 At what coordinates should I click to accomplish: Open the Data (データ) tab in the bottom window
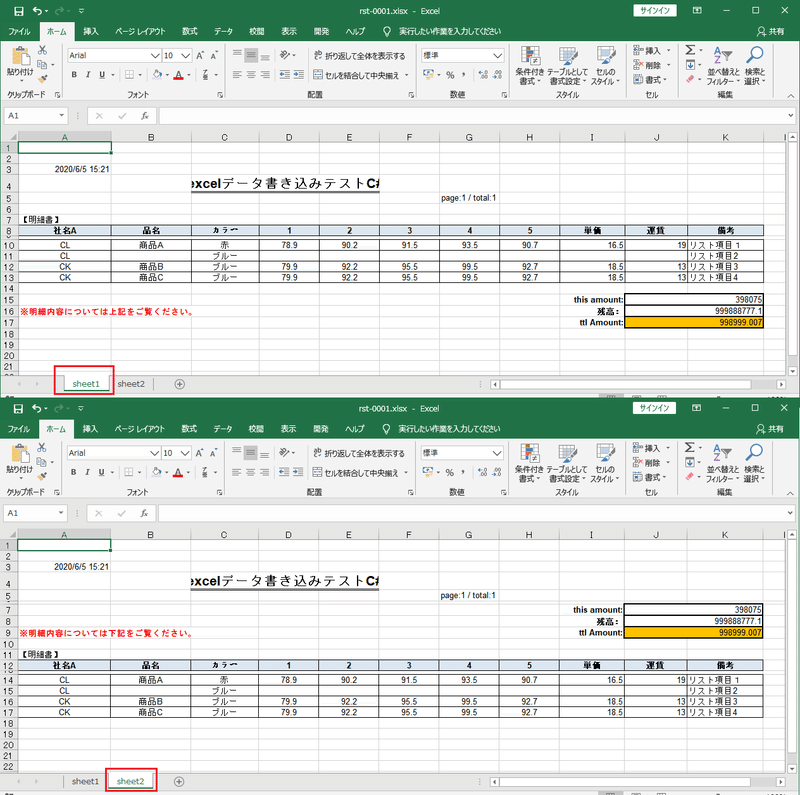[x=223, y=429]
